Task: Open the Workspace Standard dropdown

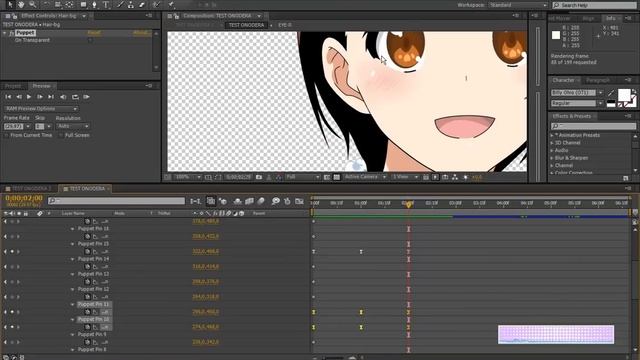Action: coord(518,5)
